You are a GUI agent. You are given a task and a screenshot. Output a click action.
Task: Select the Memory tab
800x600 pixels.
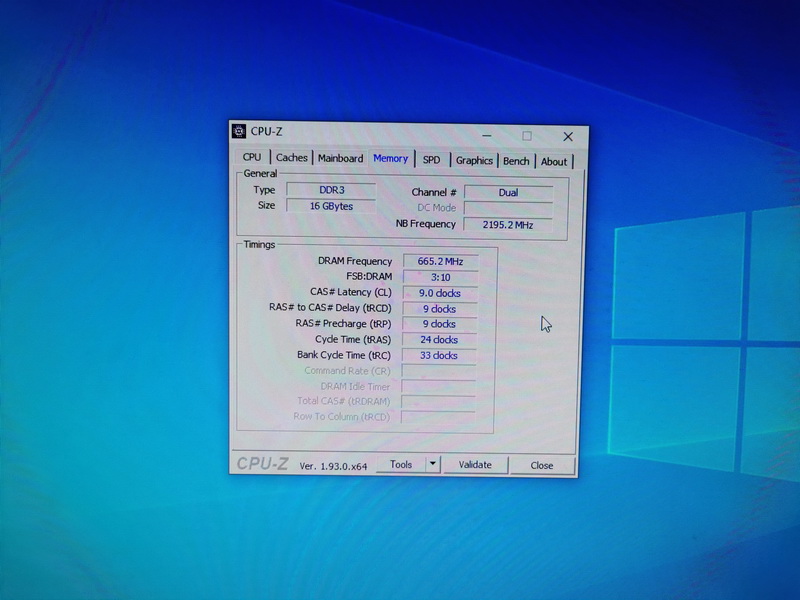[x=390, y=158]
